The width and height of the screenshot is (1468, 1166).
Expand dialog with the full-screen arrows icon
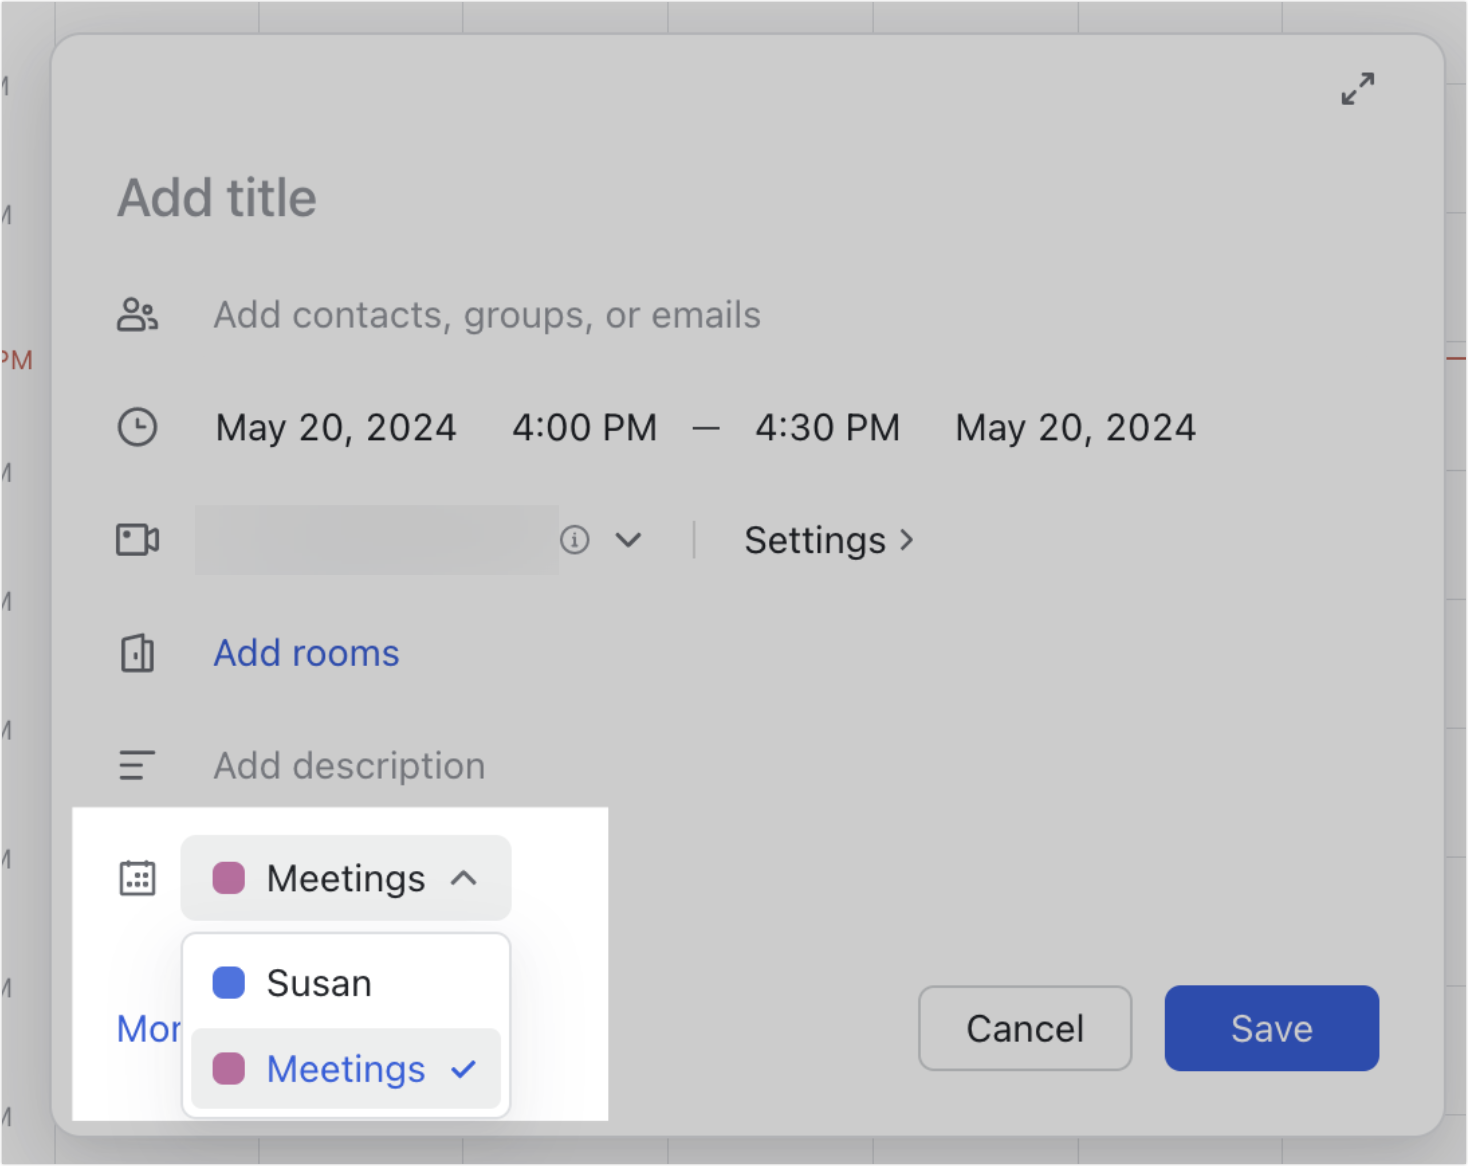tap(1357, 90)
